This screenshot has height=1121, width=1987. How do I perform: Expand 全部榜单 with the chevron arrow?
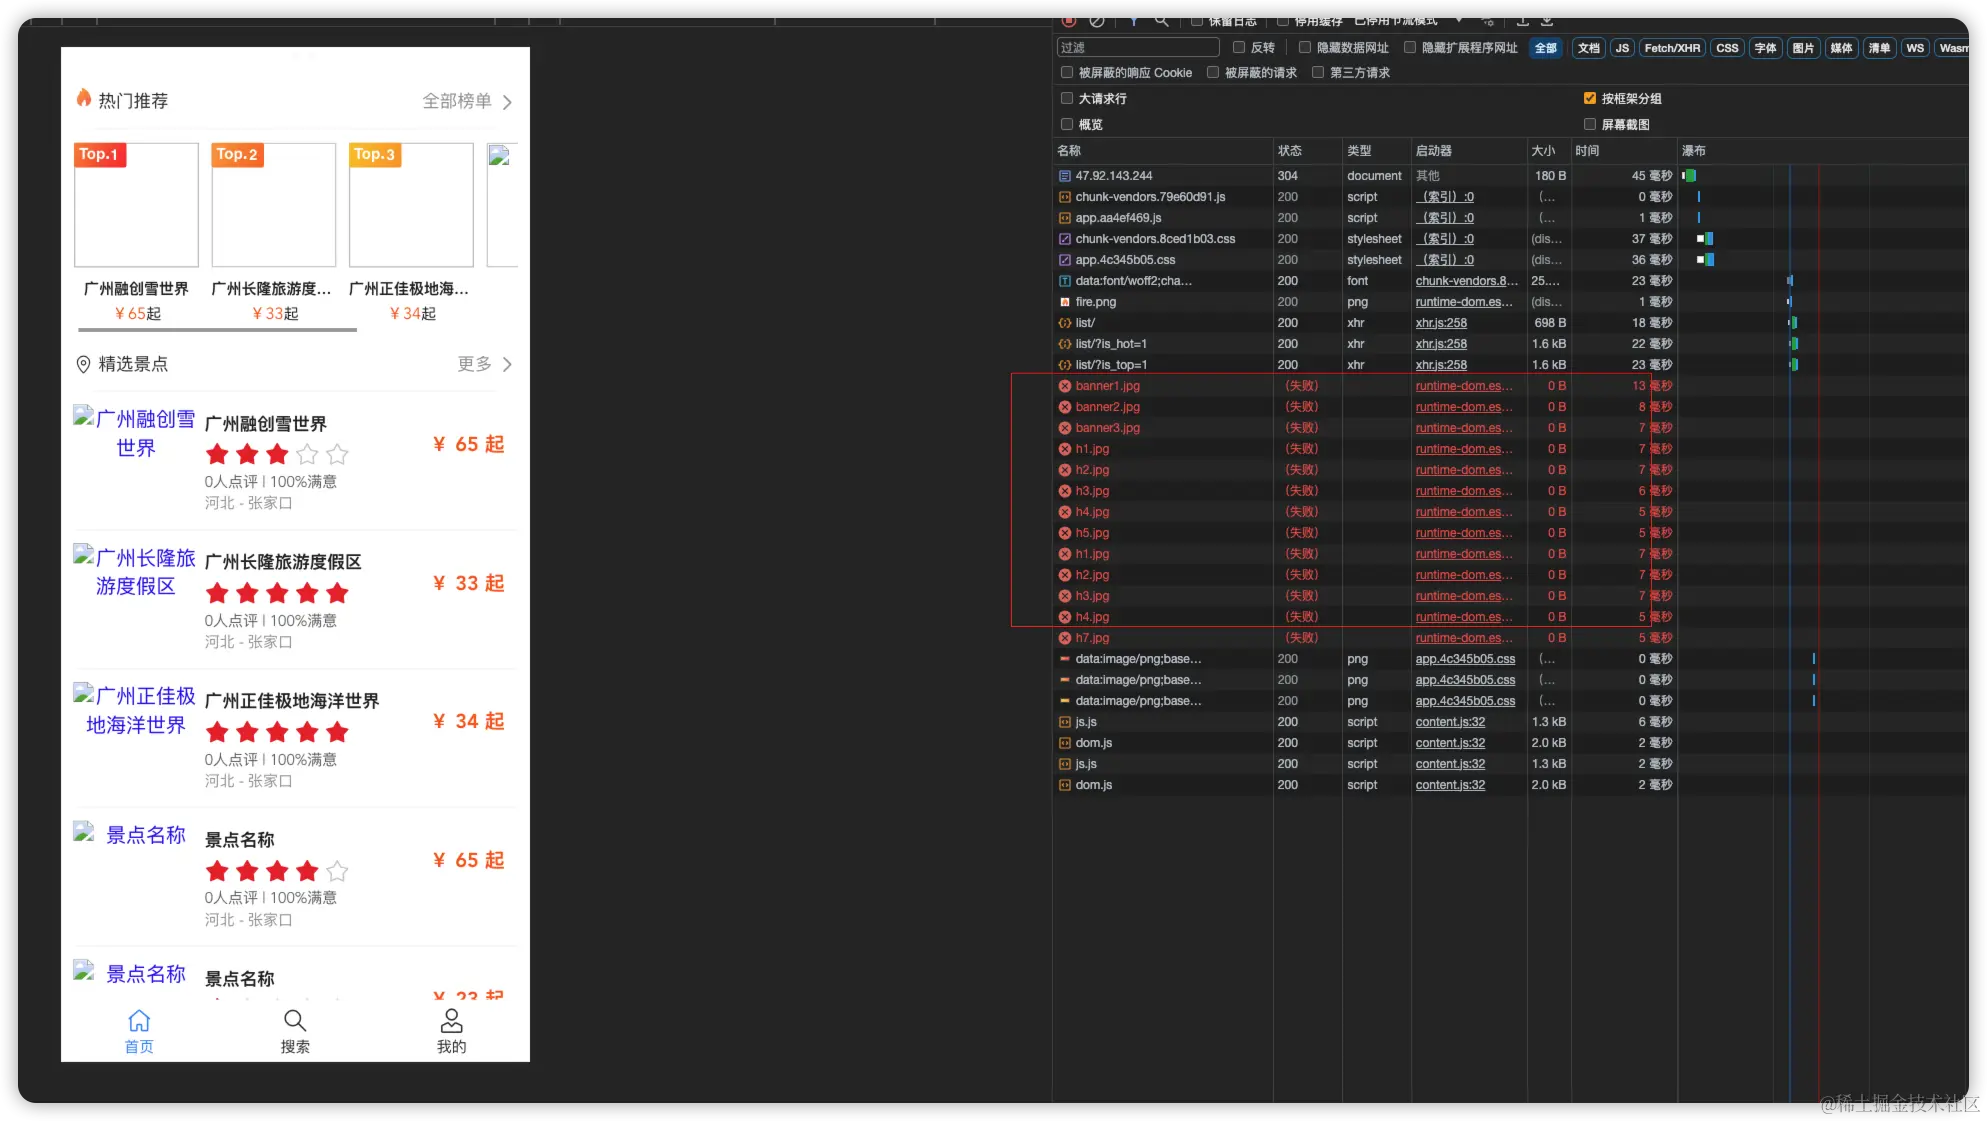pyautogui.click(x=507, y=102)
